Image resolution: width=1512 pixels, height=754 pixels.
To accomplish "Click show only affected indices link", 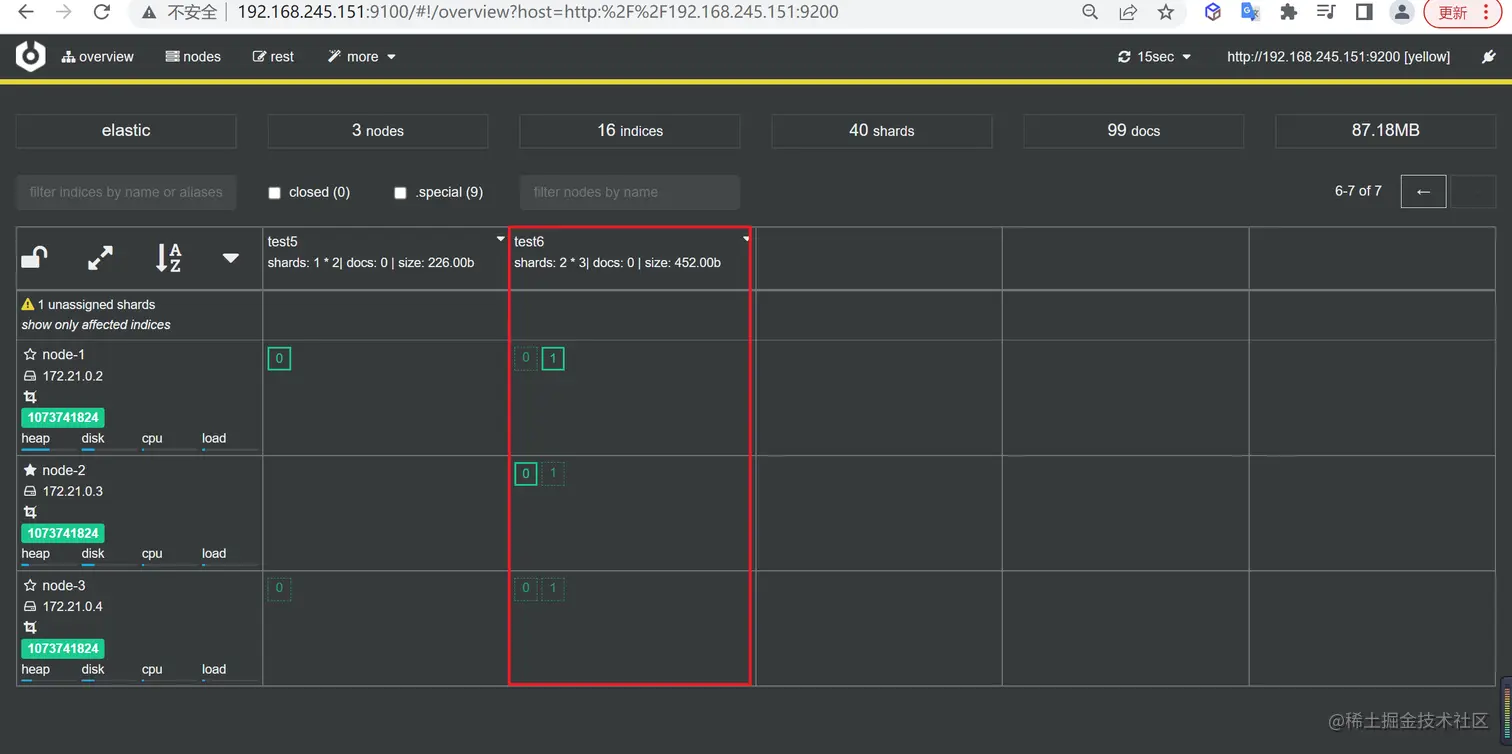I will [x=96, y=325].
